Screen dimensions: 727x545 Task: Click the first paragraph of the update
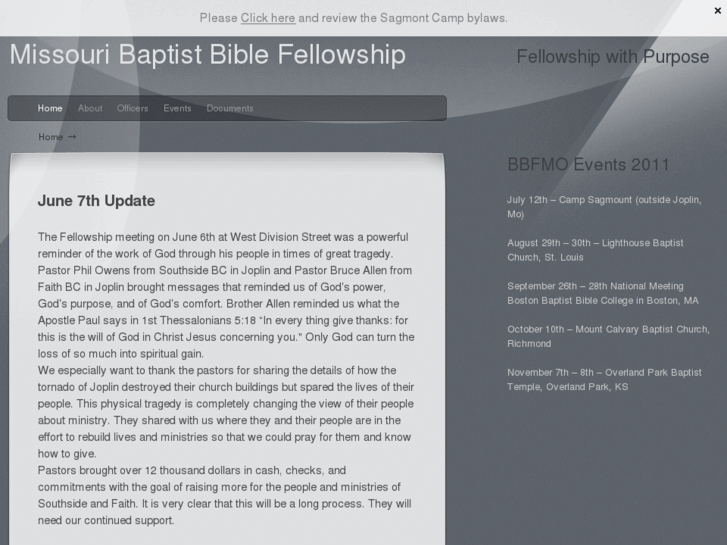click(x=223, y=295)
